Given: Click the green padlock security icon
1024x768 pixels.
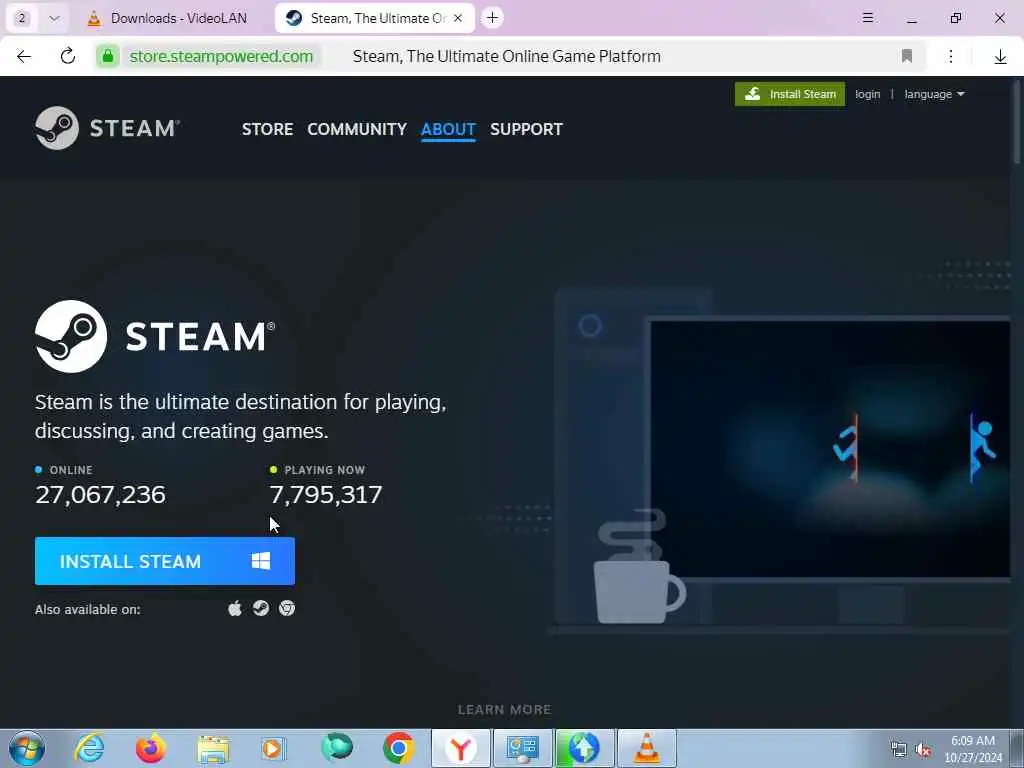Looking at the screenshot, I should [108, 56].
